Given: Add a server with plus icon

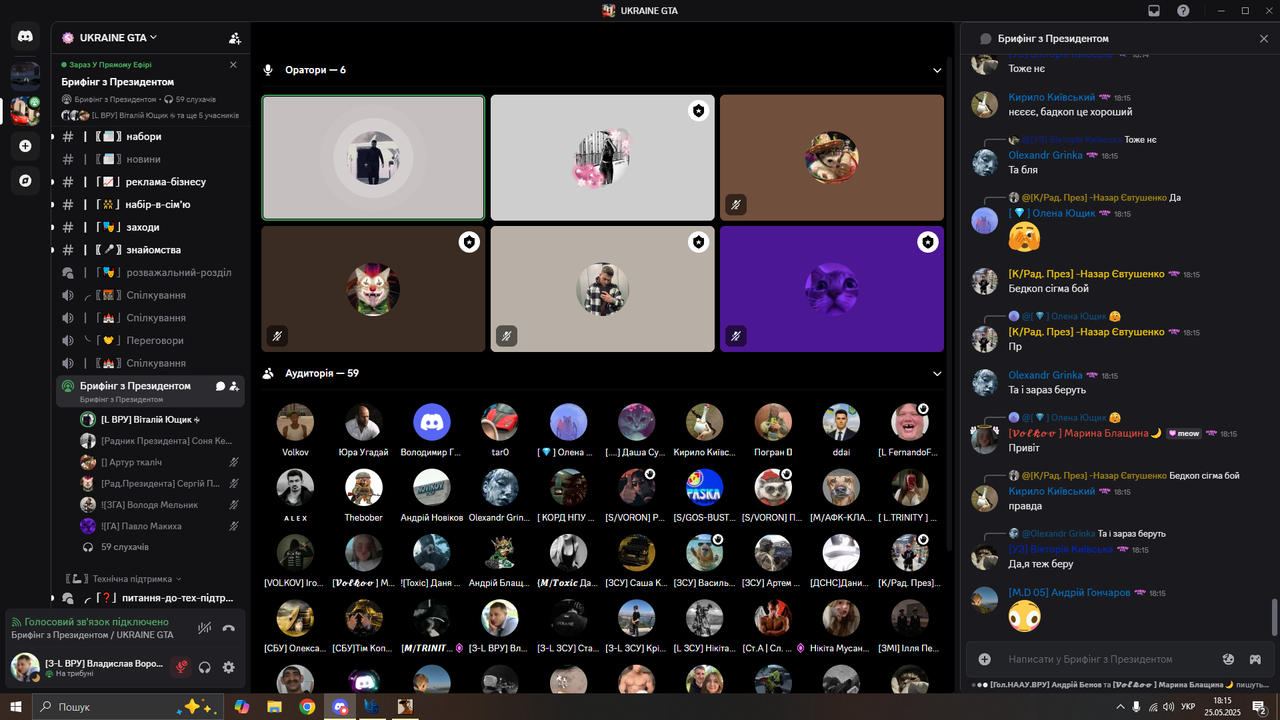Looking at the screenshot, I should (25, 146).
